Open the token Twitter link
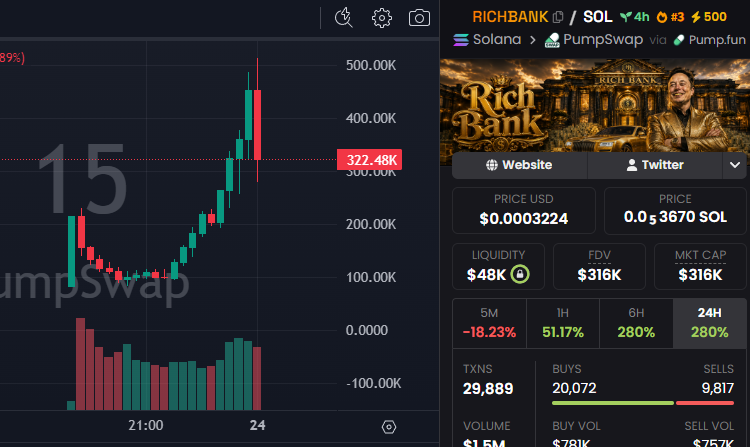This screenshot has width=750, height=447. [655, 165]
